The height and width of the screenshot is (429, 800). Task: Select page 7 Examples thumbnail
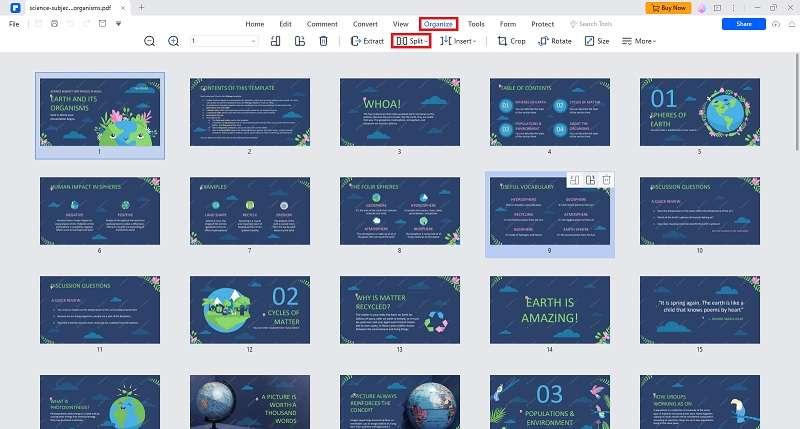point(250,211)
